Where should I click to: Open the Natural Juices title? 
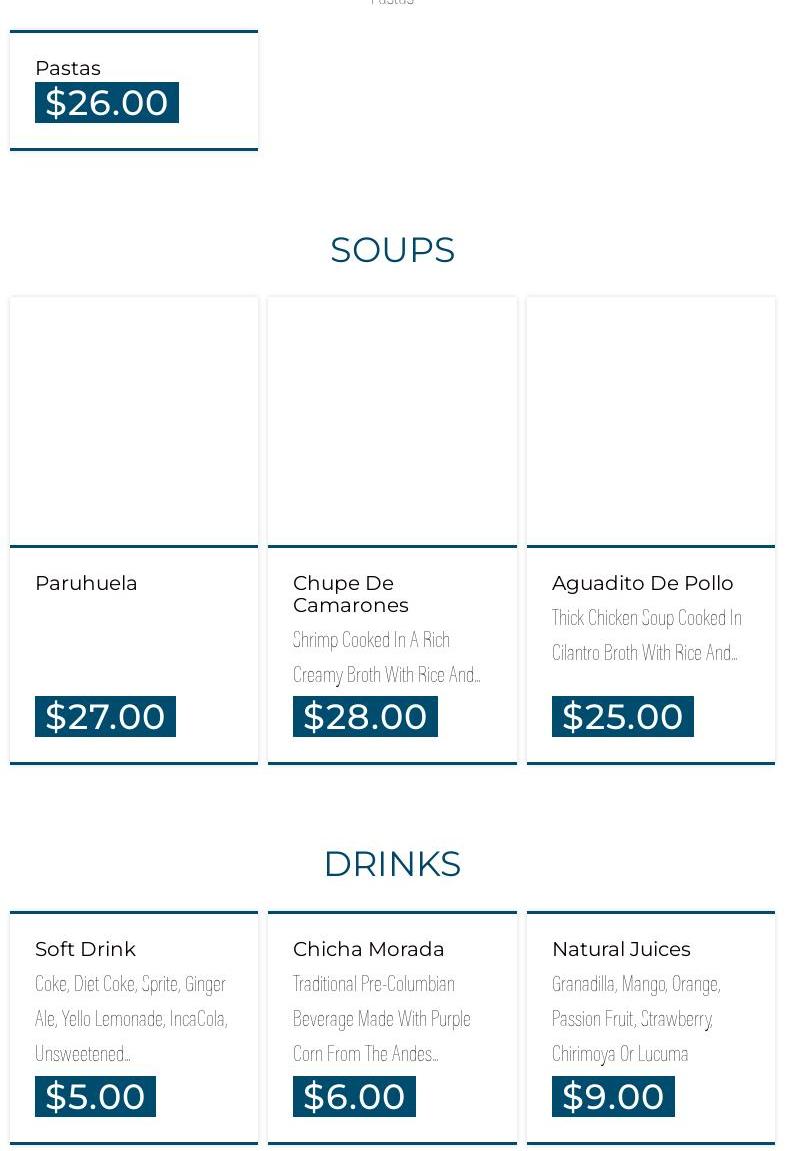(x=621, y=949)
